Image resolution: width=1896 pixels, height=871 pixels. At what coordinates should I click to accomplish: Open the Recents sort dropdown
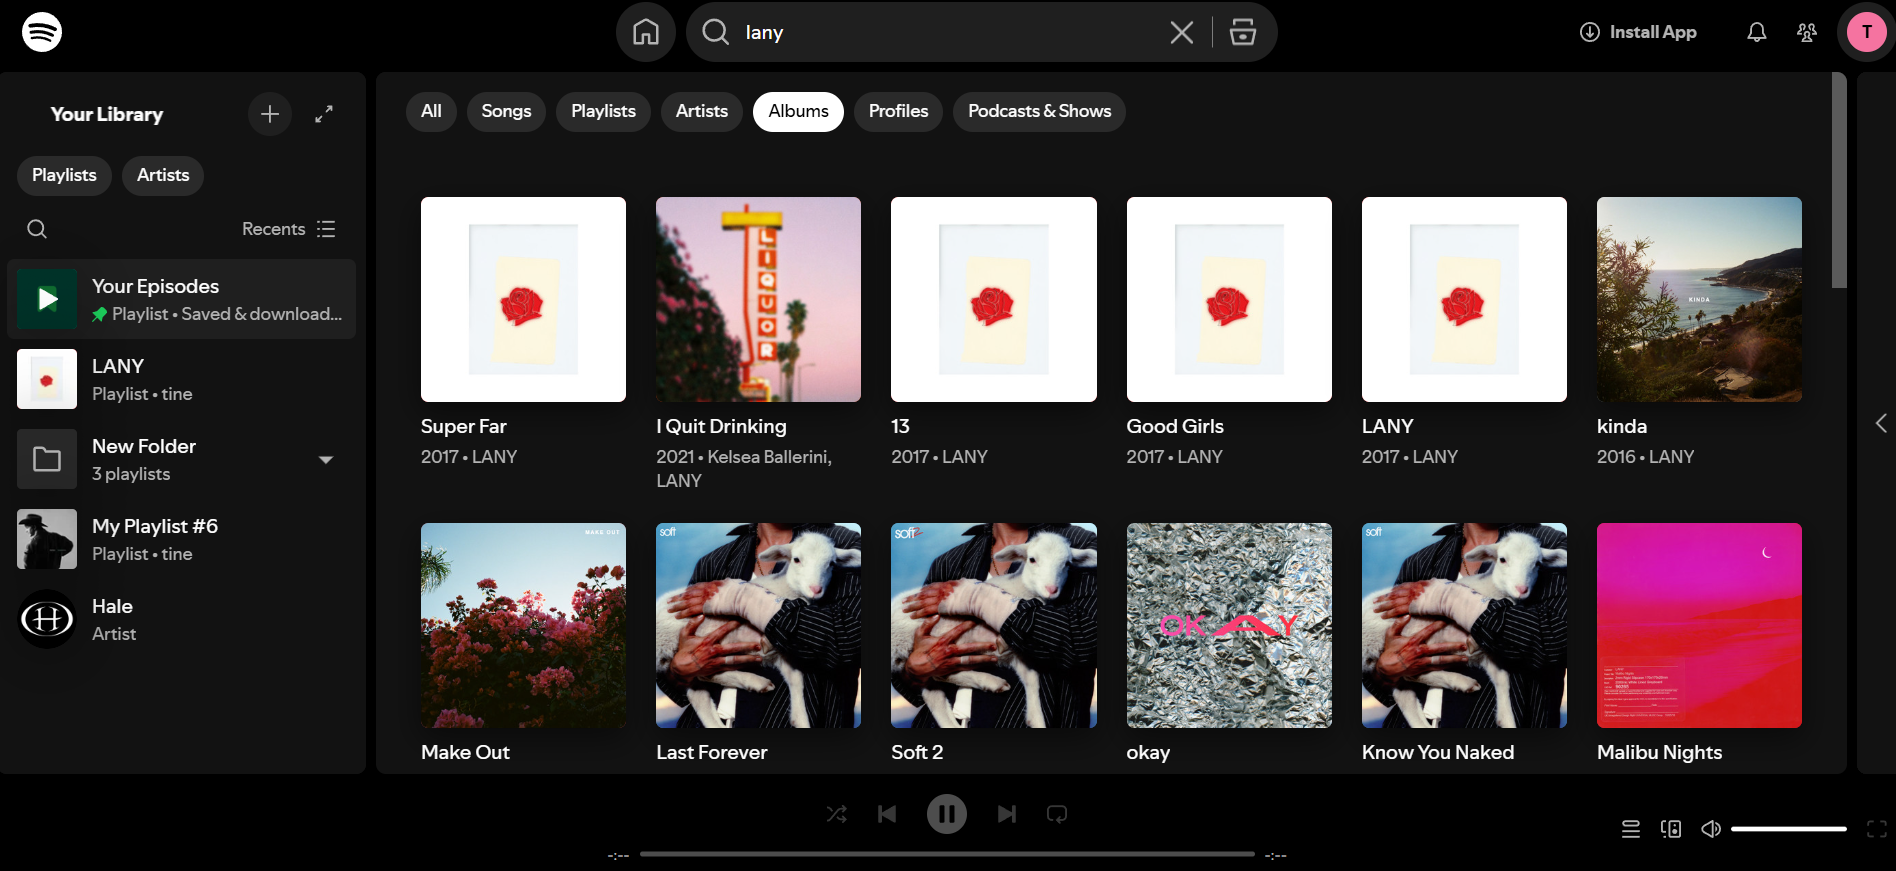pyautogui.click(x=289, y=229)
